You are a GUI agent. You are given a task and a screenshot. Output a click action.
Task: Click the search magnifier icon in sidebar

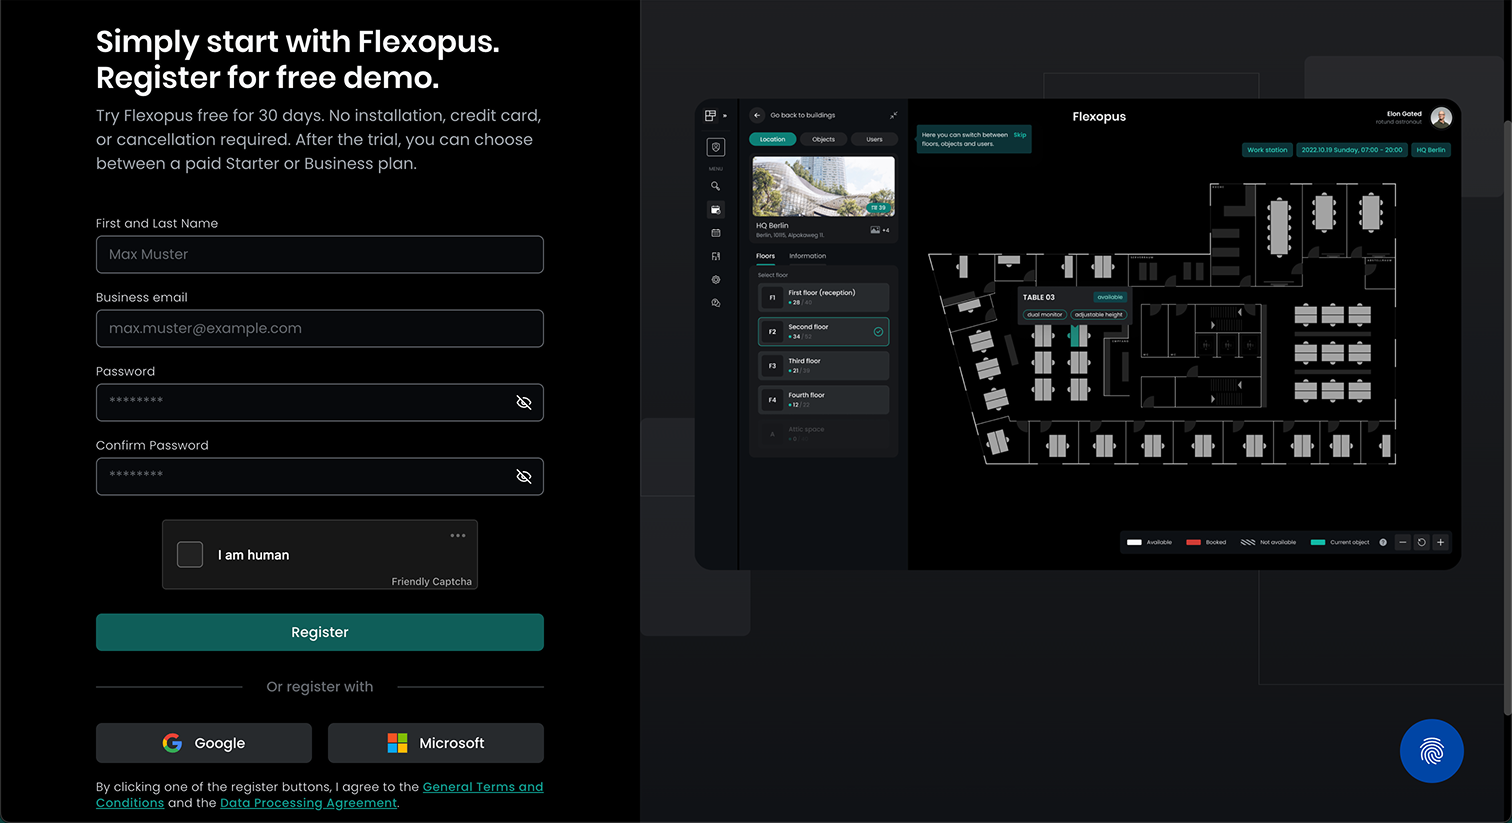point(715,186)
